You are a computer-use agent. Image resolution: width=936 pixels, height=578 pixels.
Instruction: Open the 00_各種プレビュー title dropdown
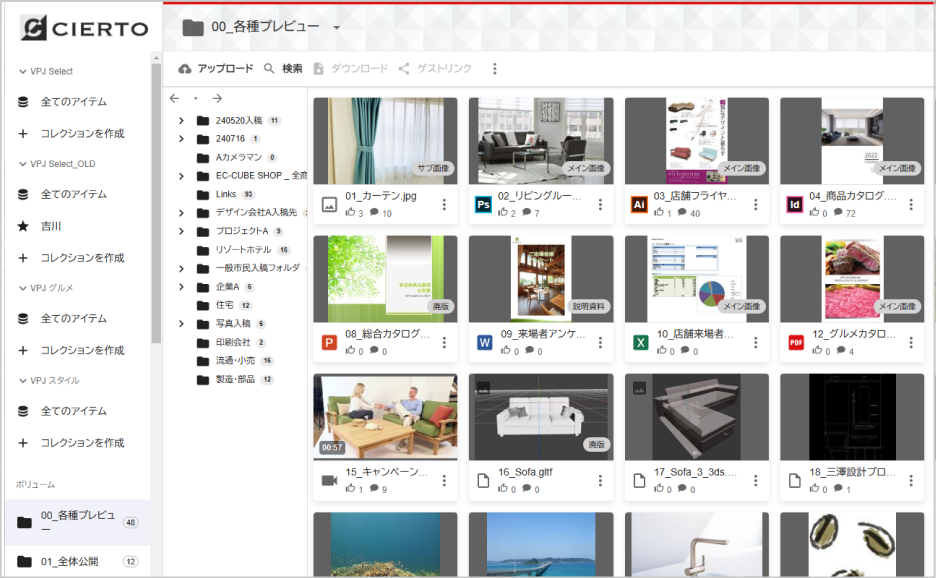pyautogui.click(x=337, y=28)
